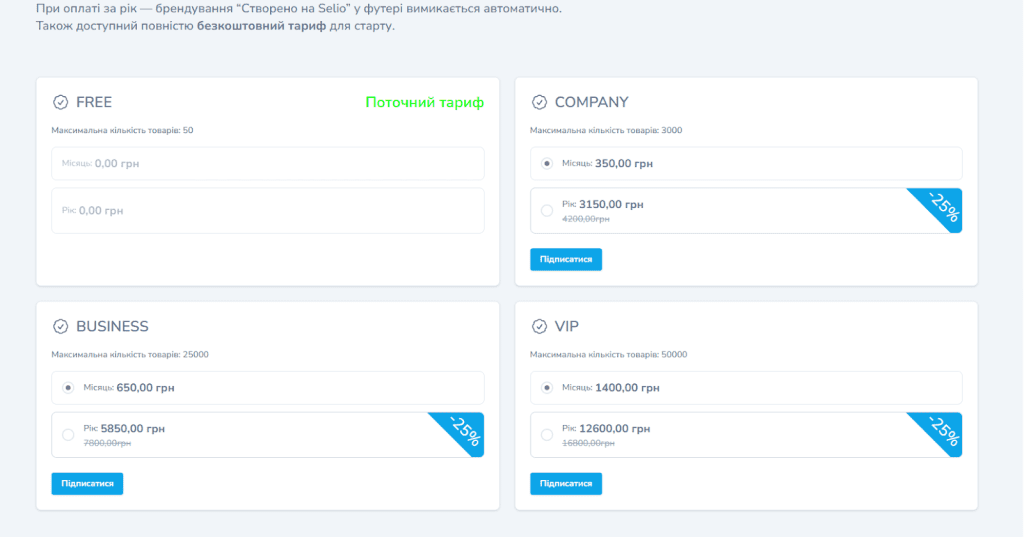The height and width of the screenshot is (537, 1024).
Task: Select VIP monthly 1400,00 грн radio
Action: click(x=546, y=387)
